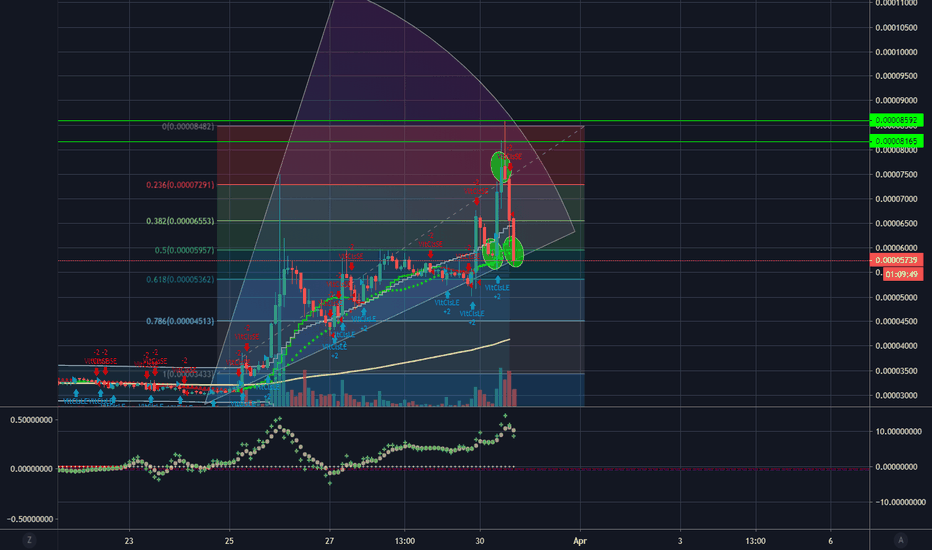Click the red current price label 0.00005739
Image resolution: width=932 pixels, height=550 pixels.
click(896, 260)
